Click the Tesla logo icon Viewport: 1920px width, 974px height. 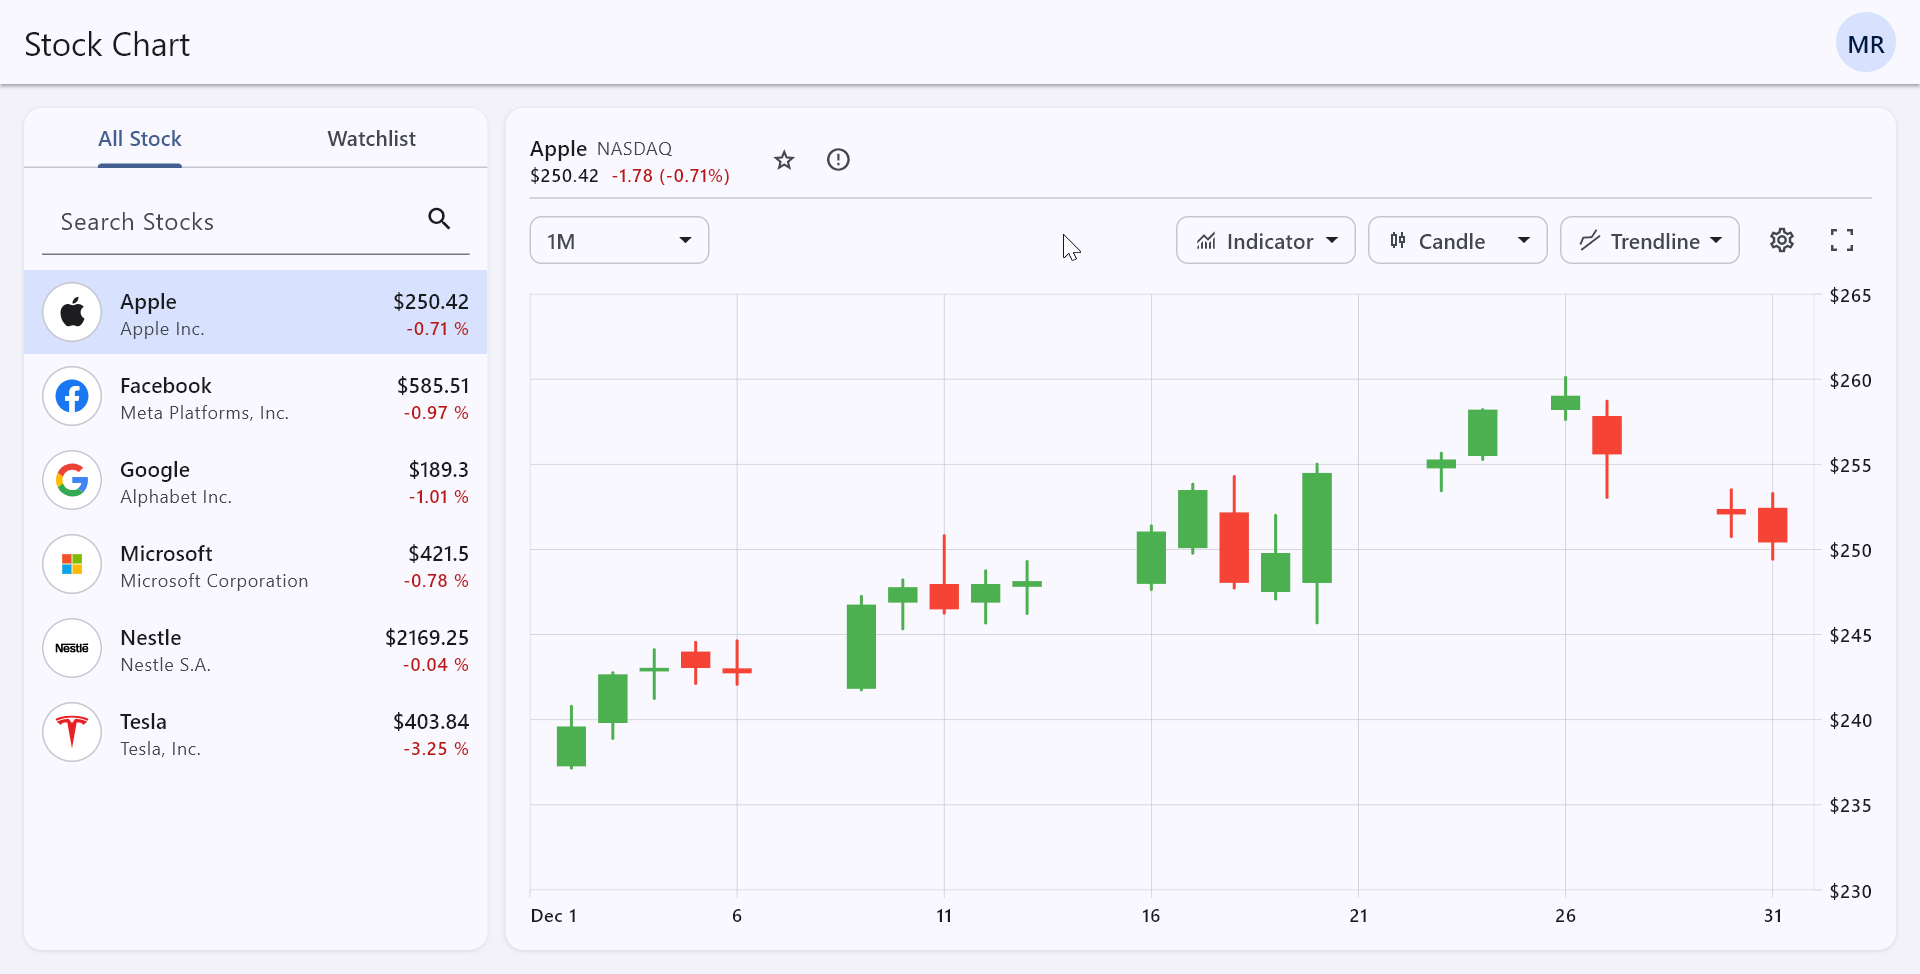[71, 732]
